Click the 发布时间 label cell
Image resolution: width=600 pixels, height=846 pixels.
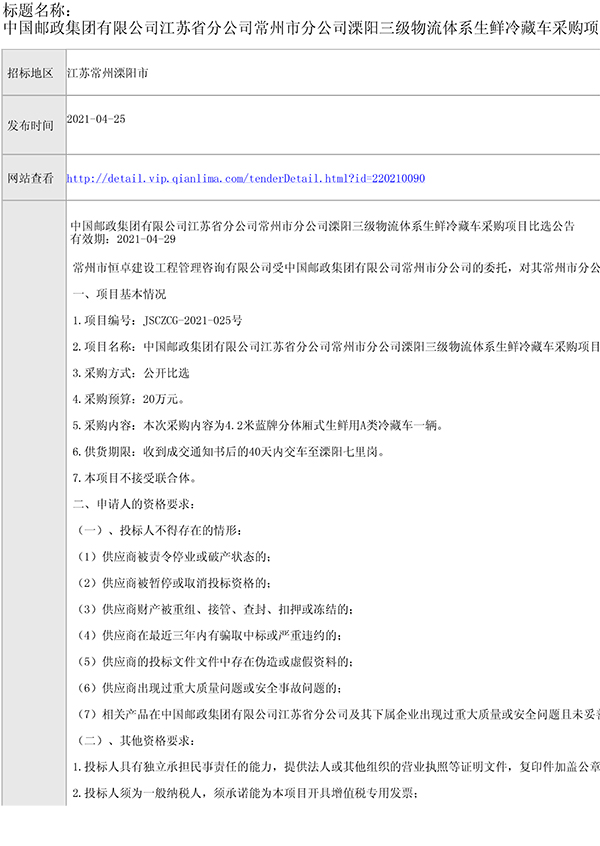(x=34, y=125)
